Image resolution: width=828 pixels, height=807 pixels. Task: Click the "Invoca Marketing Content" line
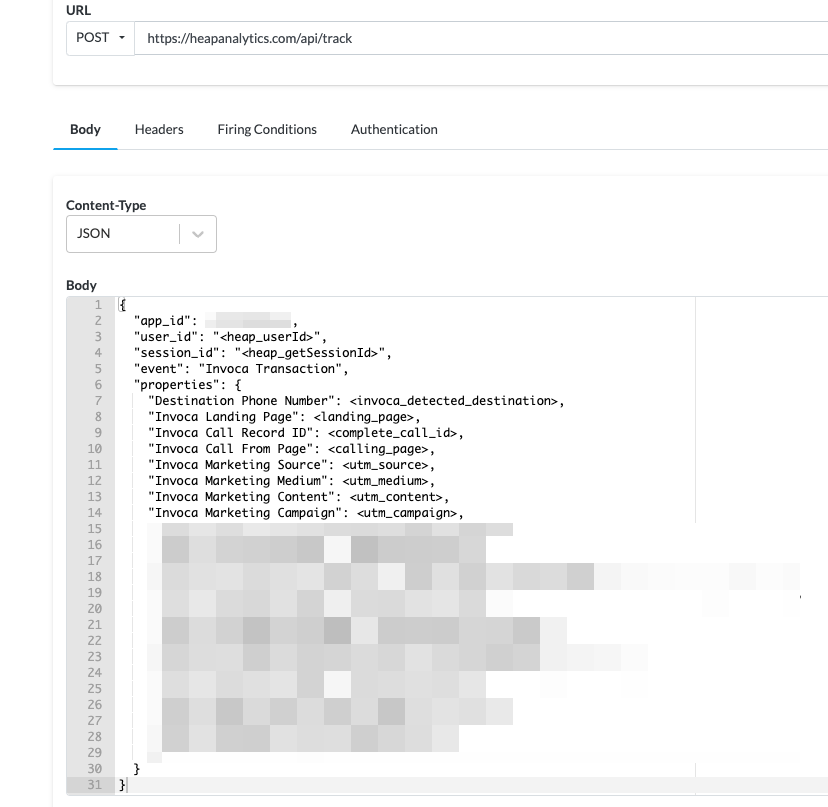pyautogui.click(x=298, y=497)
